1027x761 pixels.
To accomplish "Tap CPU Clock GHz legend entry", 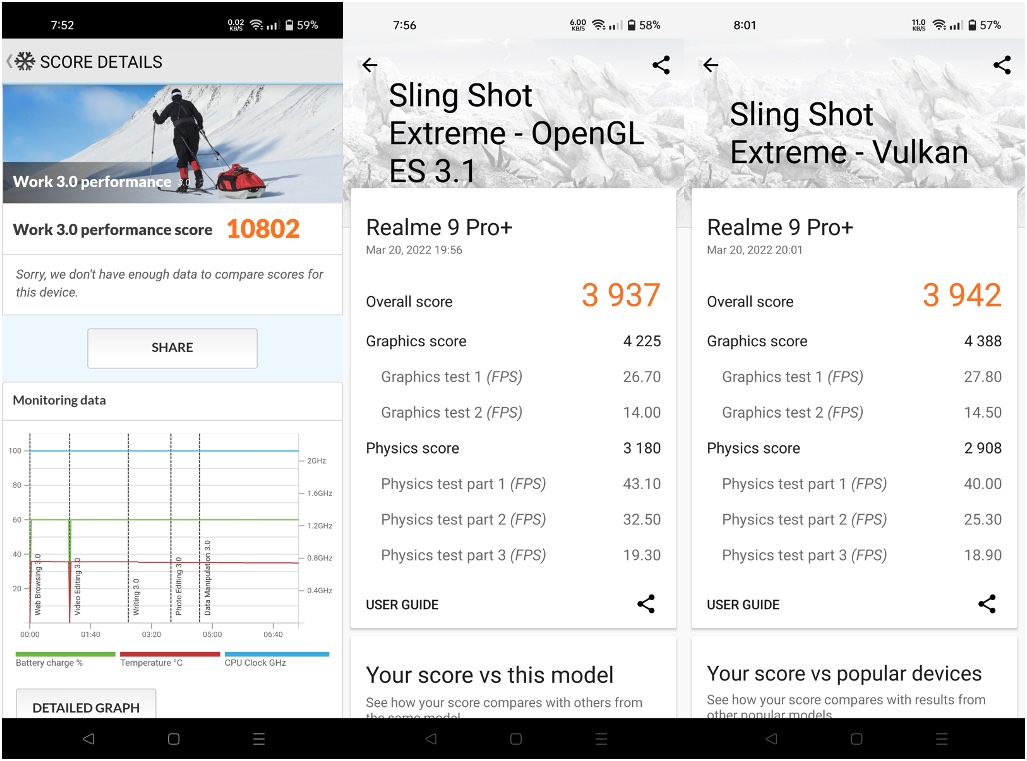I will [276, 658].
